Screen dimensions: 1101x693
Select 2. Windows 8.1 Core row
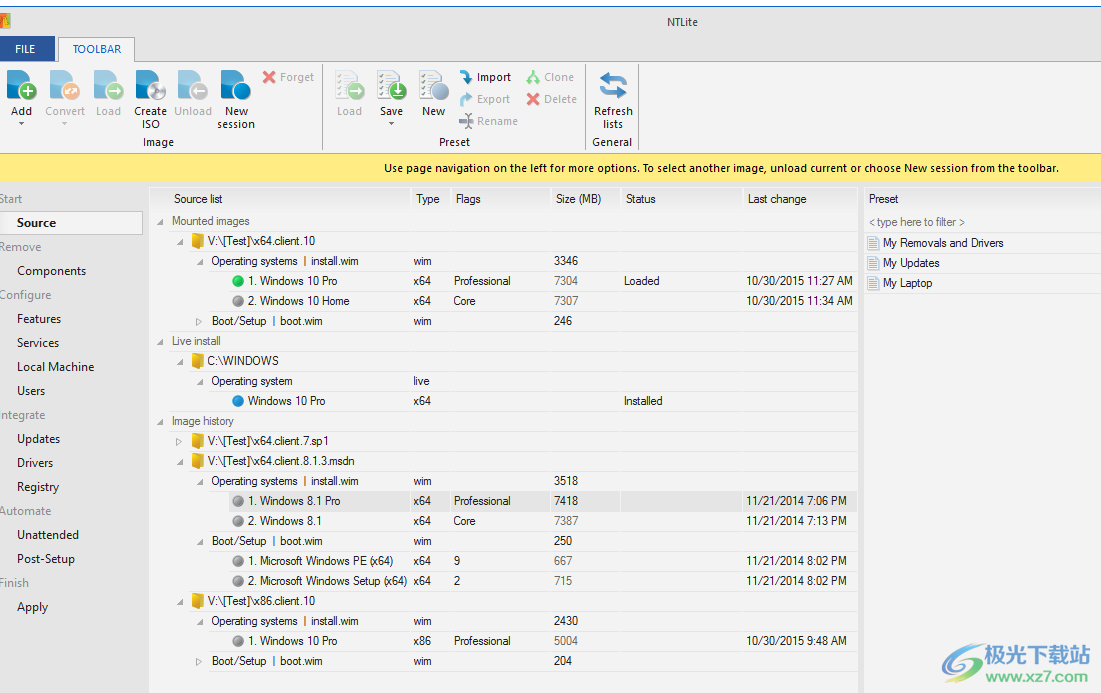(x=542, y=521)
